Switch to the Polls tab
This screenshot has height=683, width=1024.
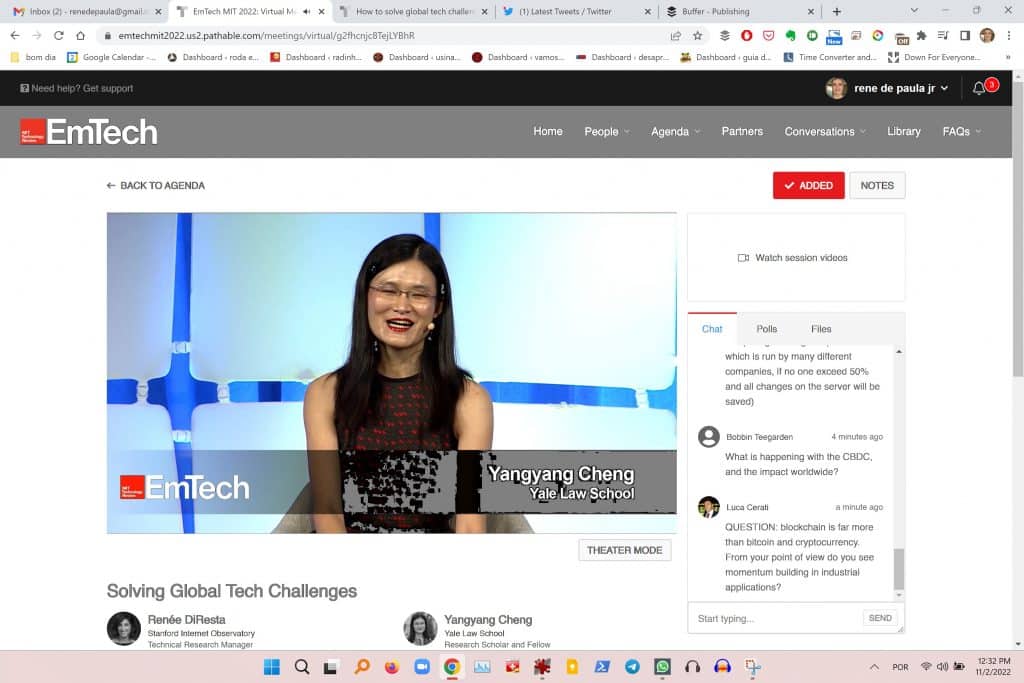[x=766, y=329]
